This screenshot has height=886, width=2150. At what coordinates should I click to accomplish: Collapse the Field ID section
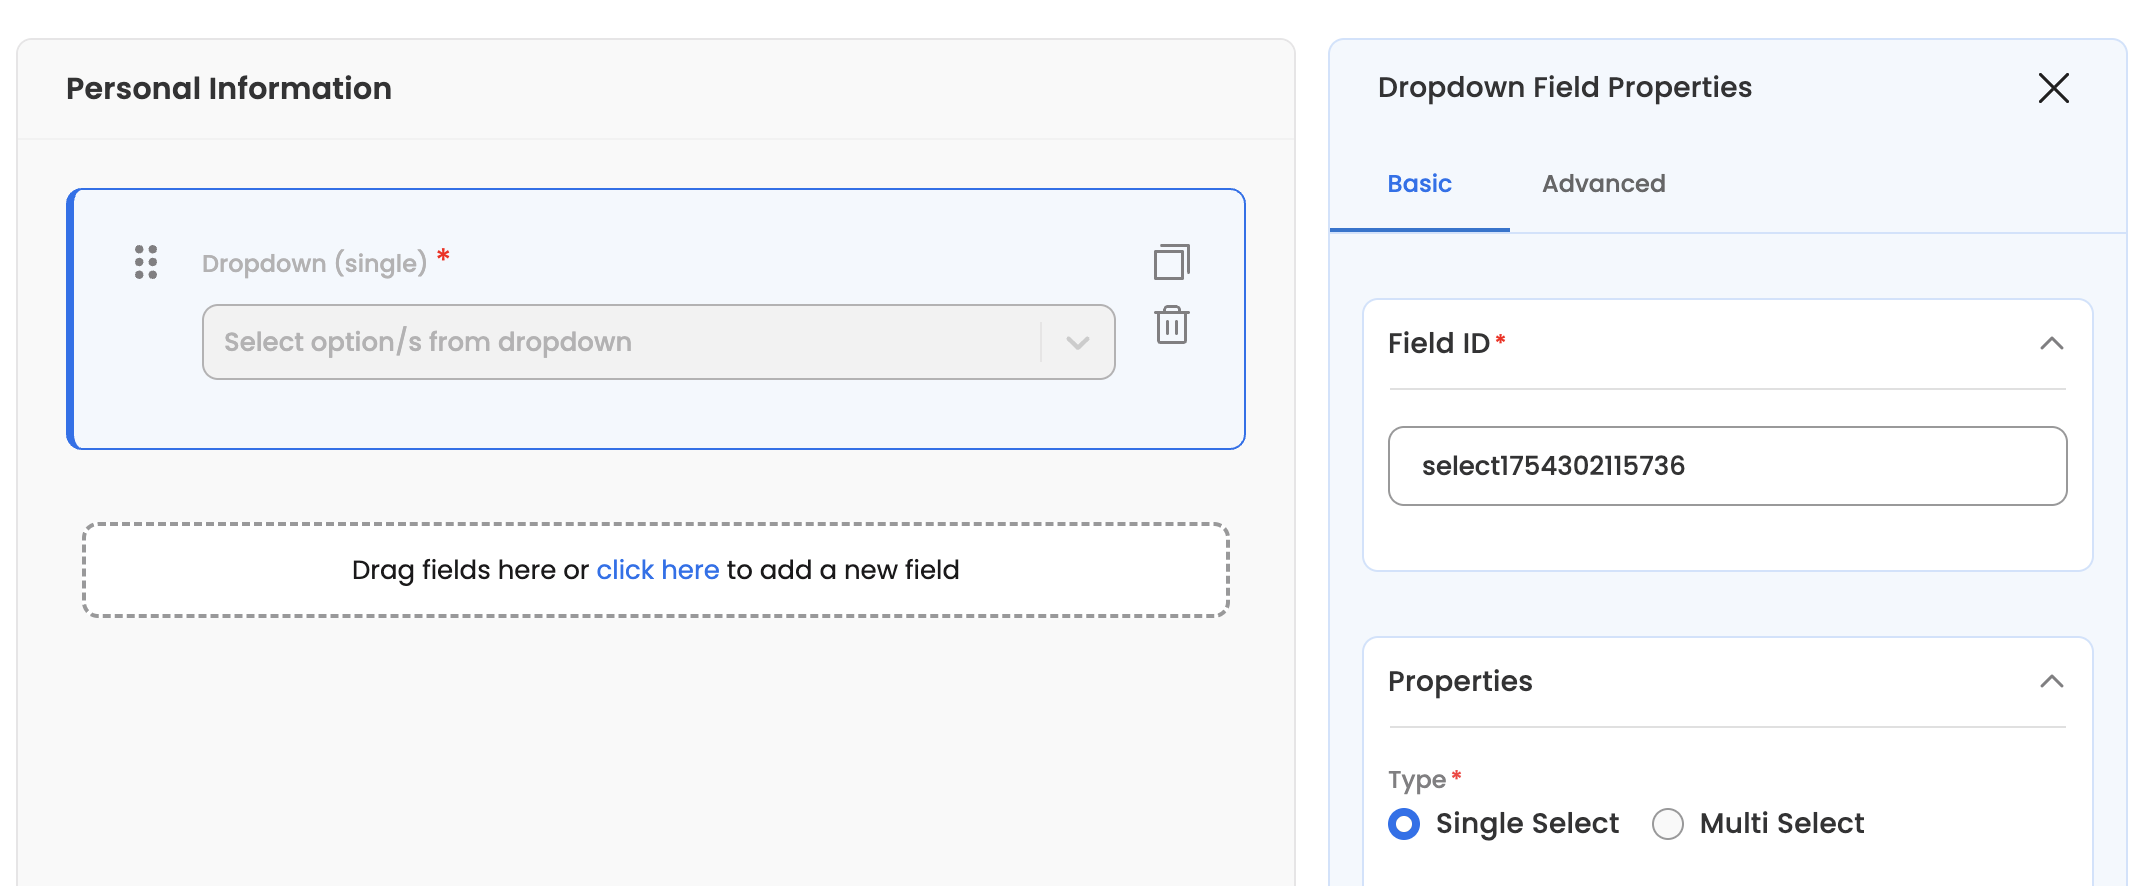coord(2051,344)
